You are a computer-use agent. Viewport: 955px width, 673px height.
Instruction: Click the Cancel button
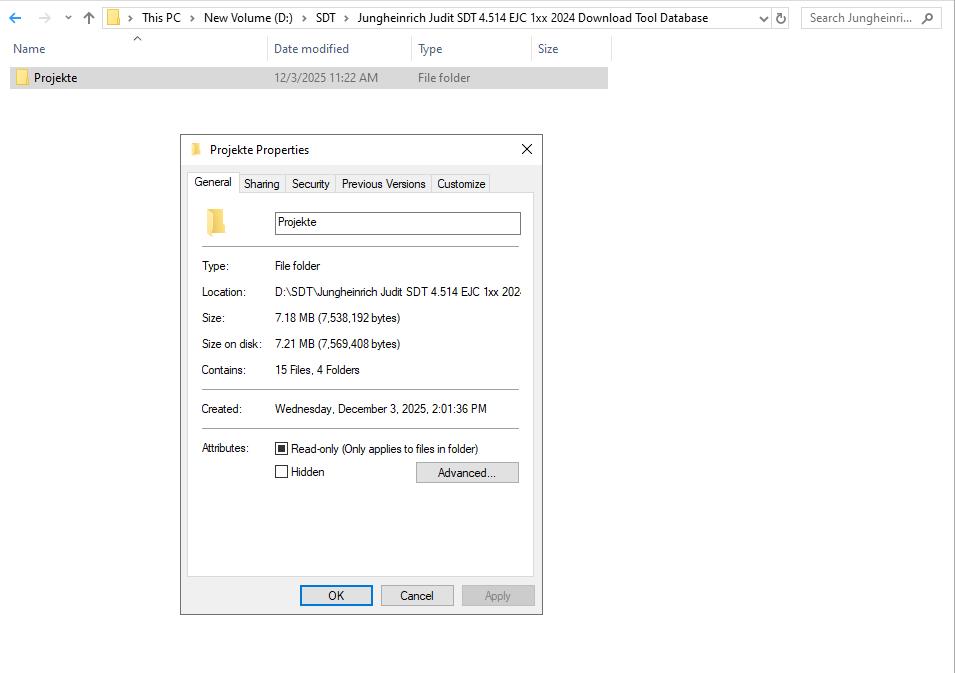tap(417, 596)
